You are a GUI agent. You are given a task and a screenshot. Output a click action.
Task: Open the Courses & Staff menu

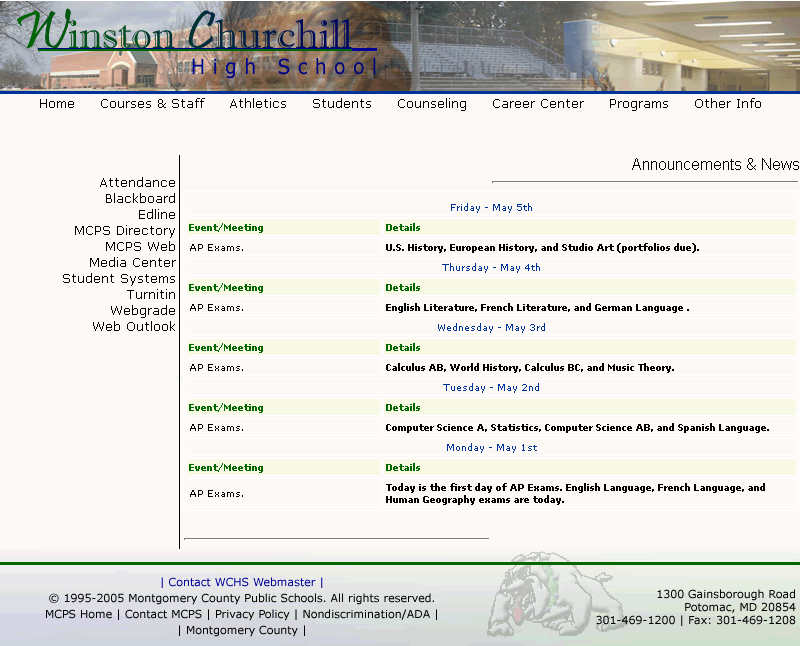point(152,104)
